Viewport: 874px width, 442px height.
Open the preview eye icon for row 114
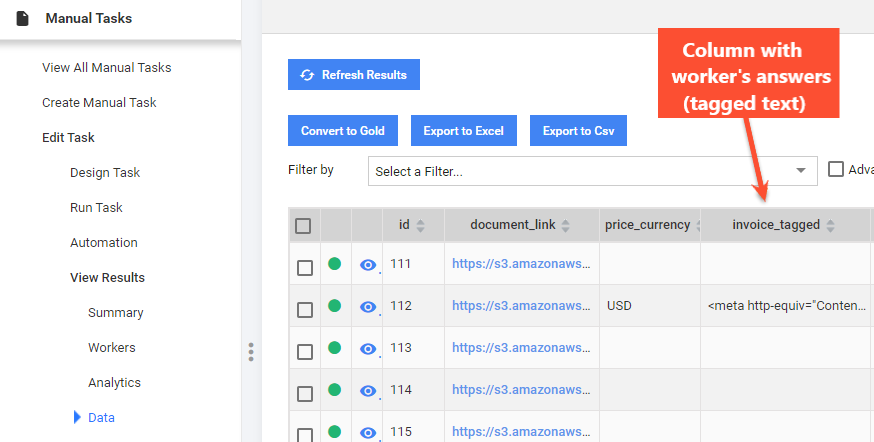pos(368,391)
